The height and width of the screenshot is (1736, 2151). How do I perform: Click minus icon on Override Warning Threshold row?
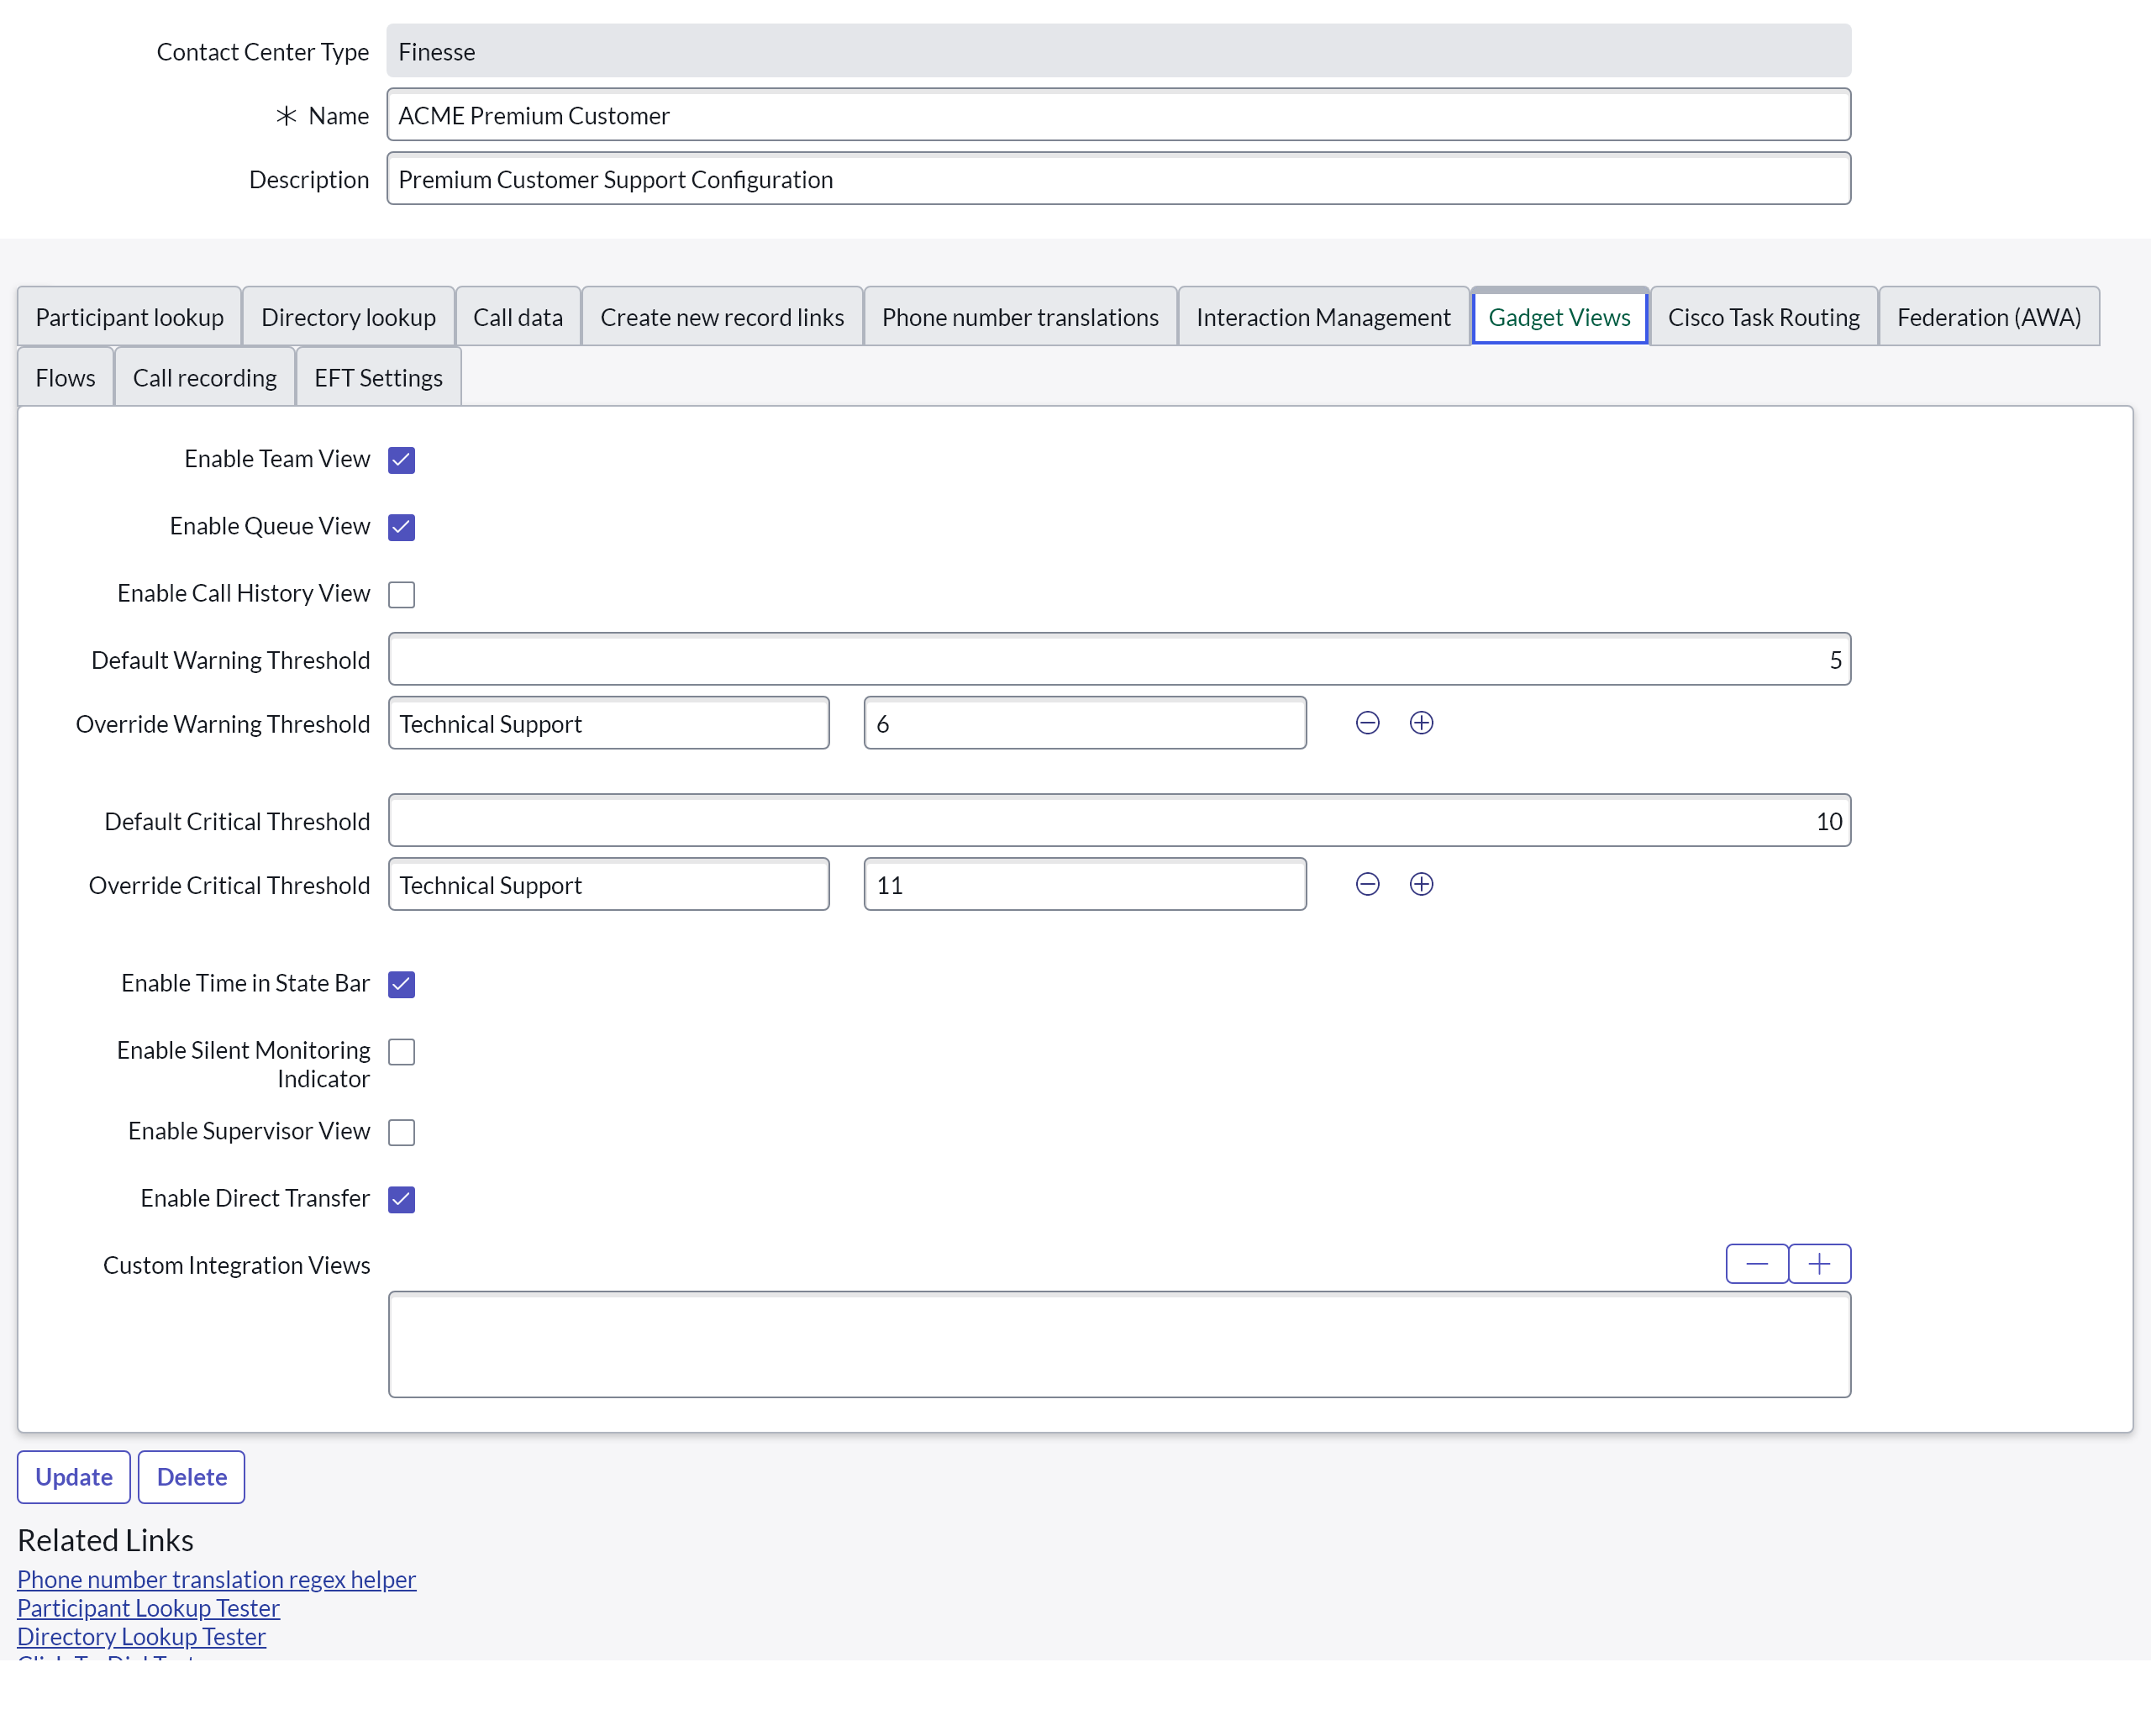point(1367,723)
